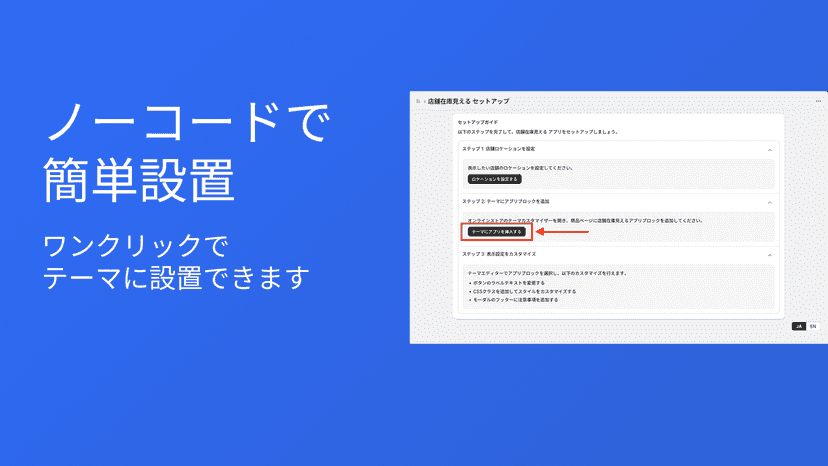
Task: Click the CSSクラスを追加してスタイルをカスタマイズする bullet
Action: 524,291
